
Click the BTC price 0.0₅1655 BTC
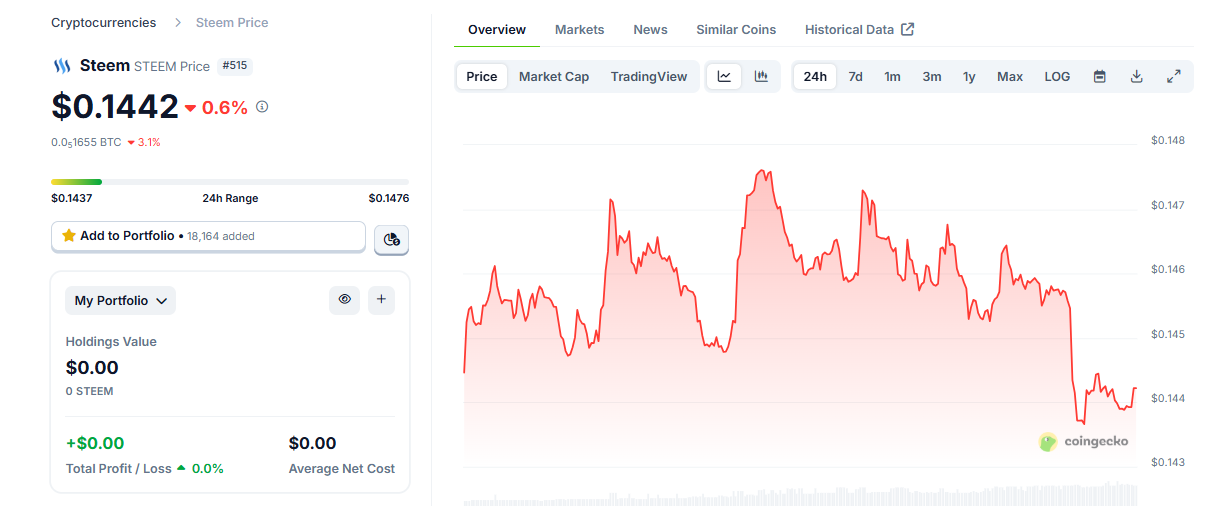point(86,142)
